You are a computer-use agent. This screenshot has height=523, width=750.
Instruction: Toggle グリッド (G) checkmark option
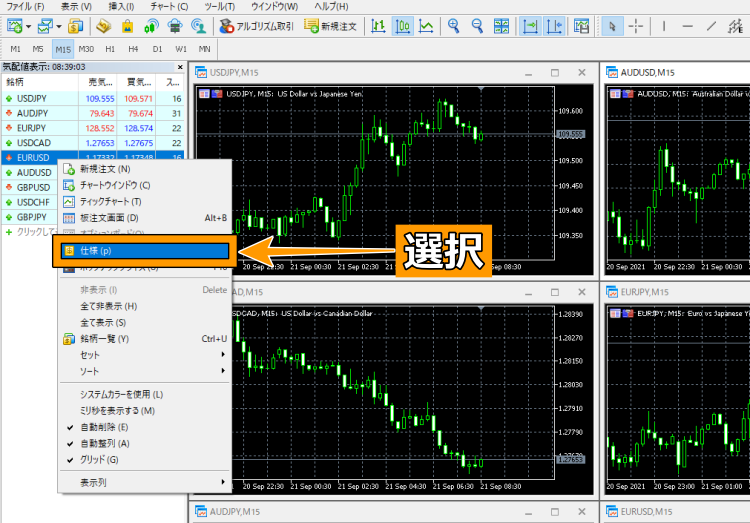pyautogui.click(x=99, y=459)
